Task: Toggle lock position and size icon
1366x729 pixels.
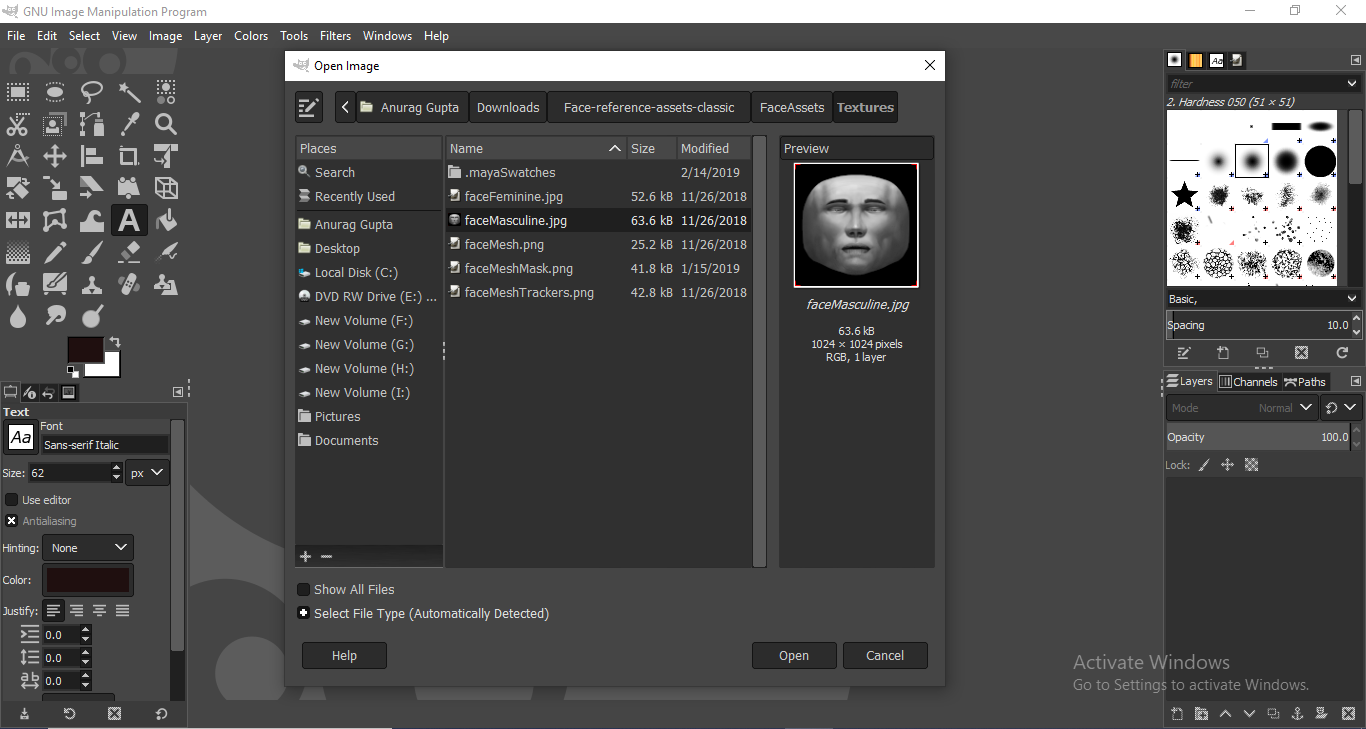Action: (1227, 465)
